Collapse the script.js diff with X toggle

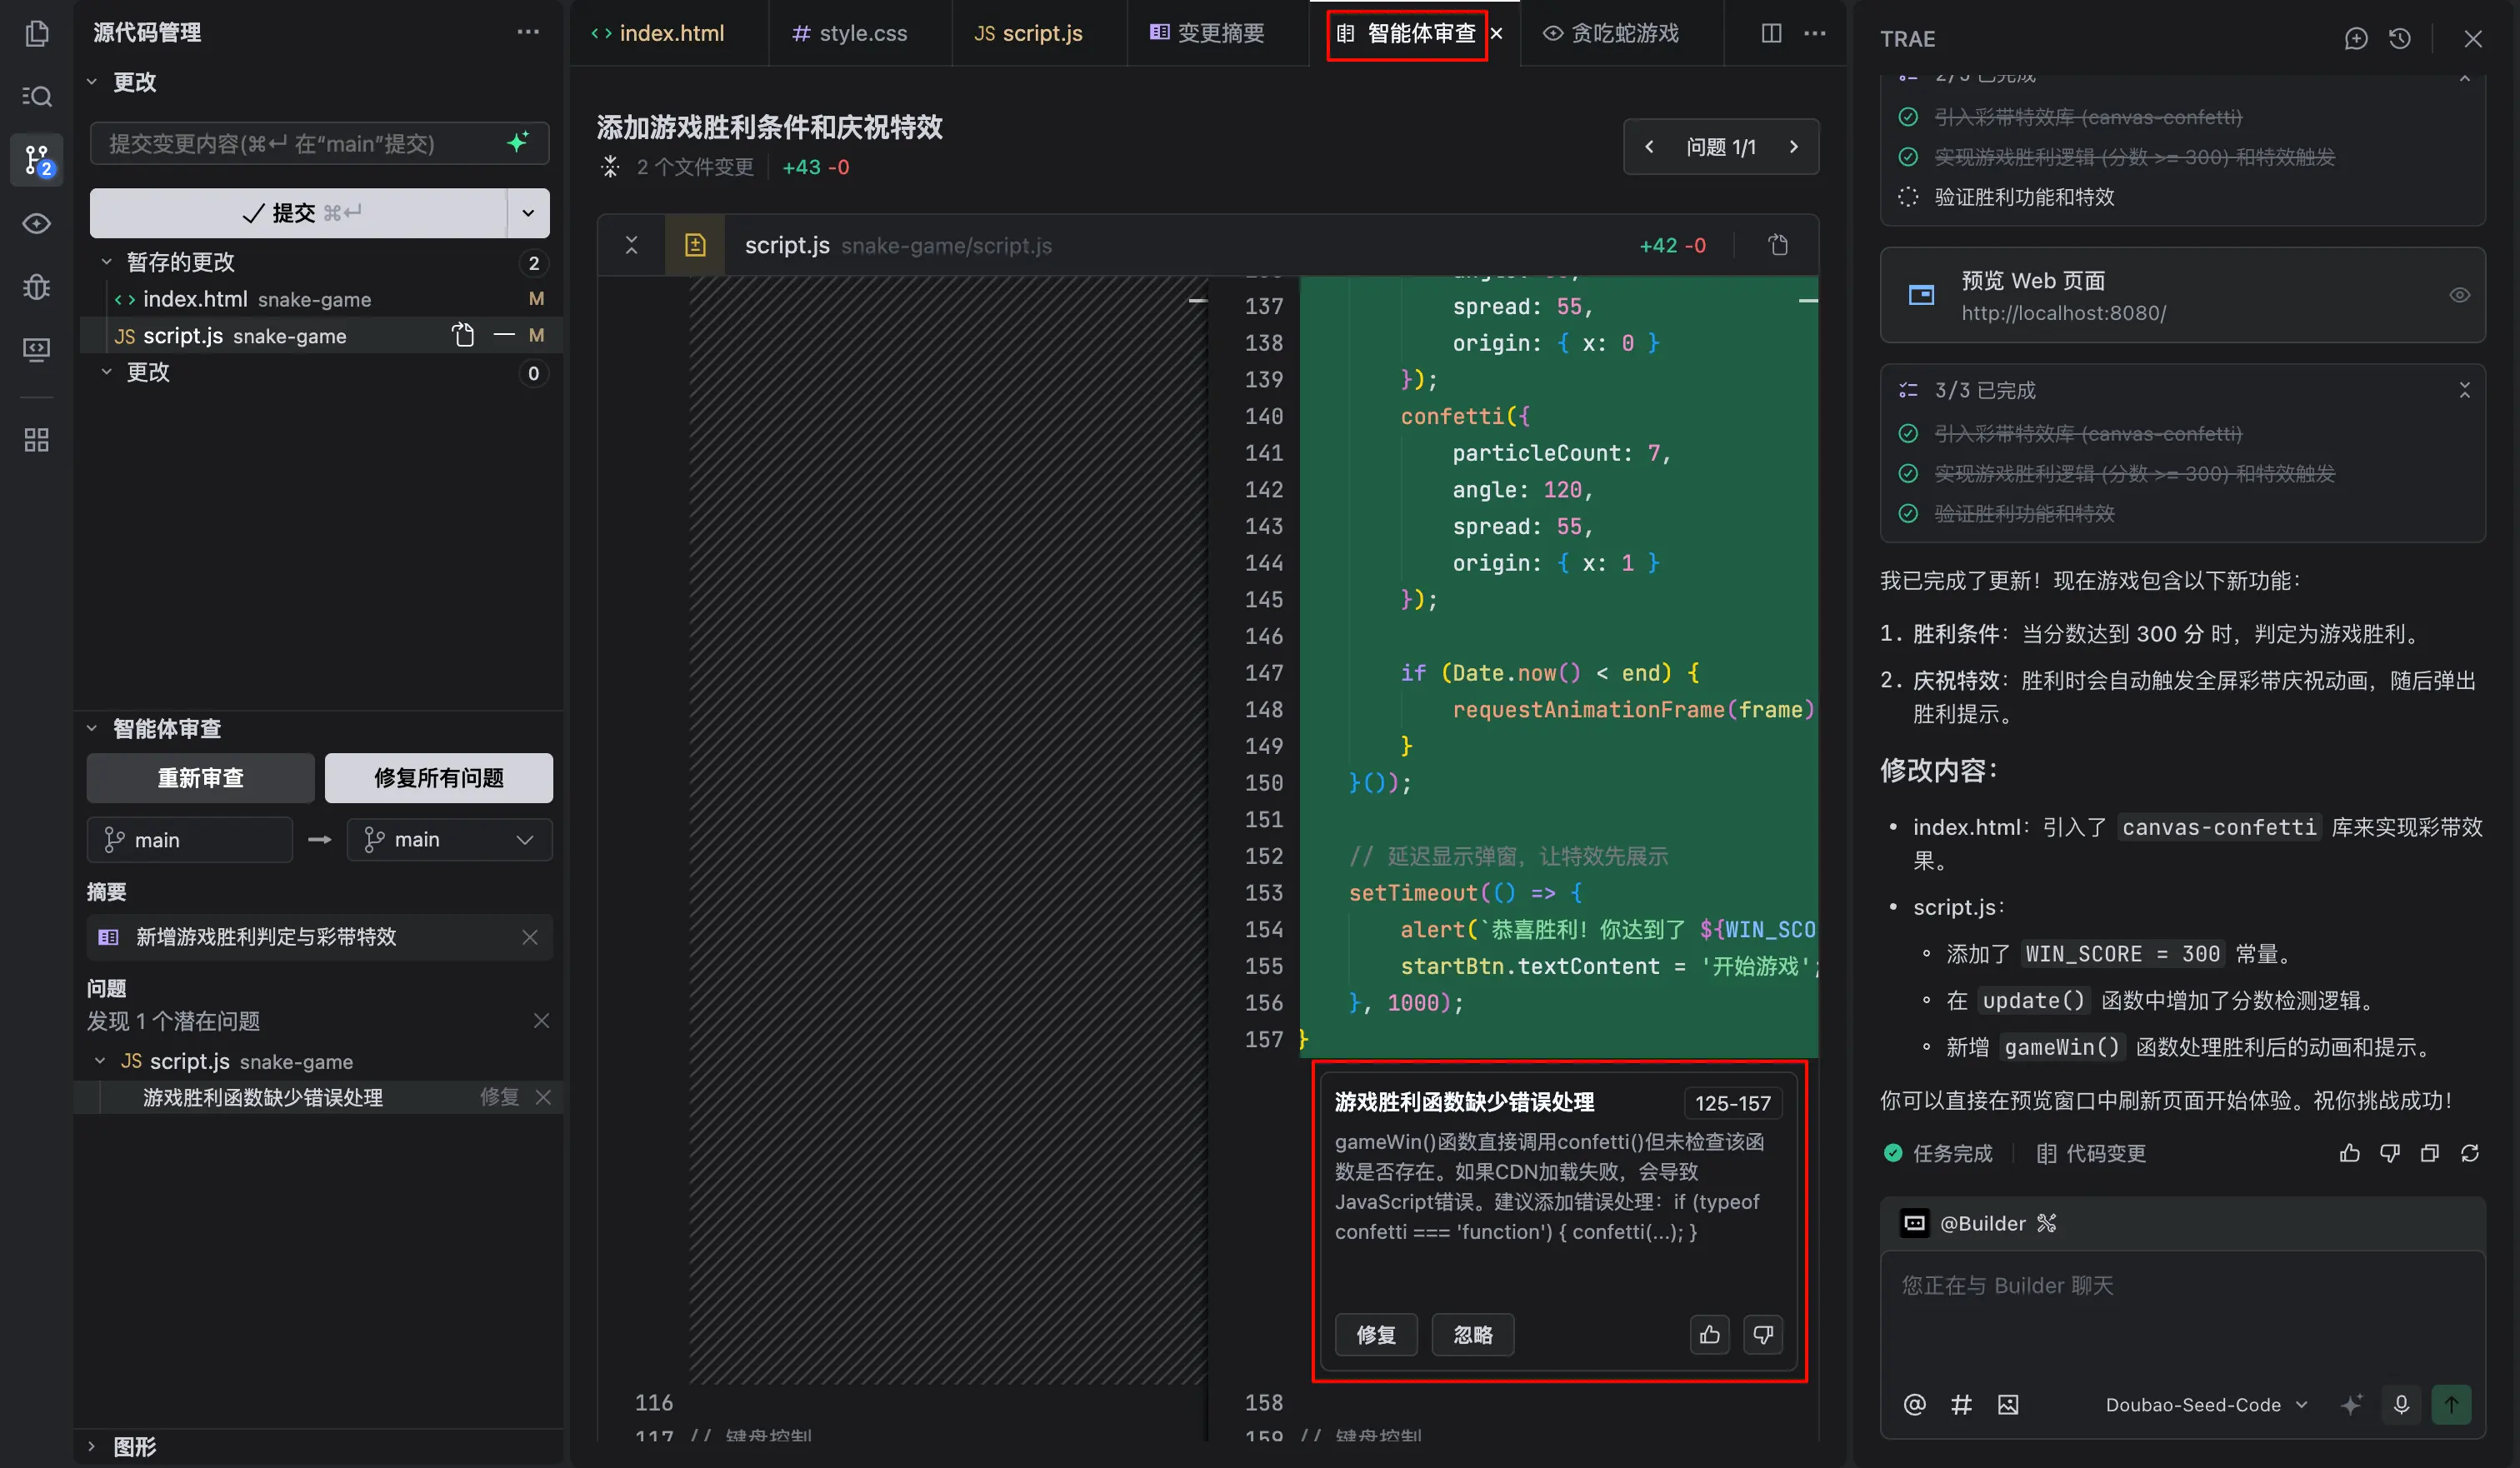[631, 245]
